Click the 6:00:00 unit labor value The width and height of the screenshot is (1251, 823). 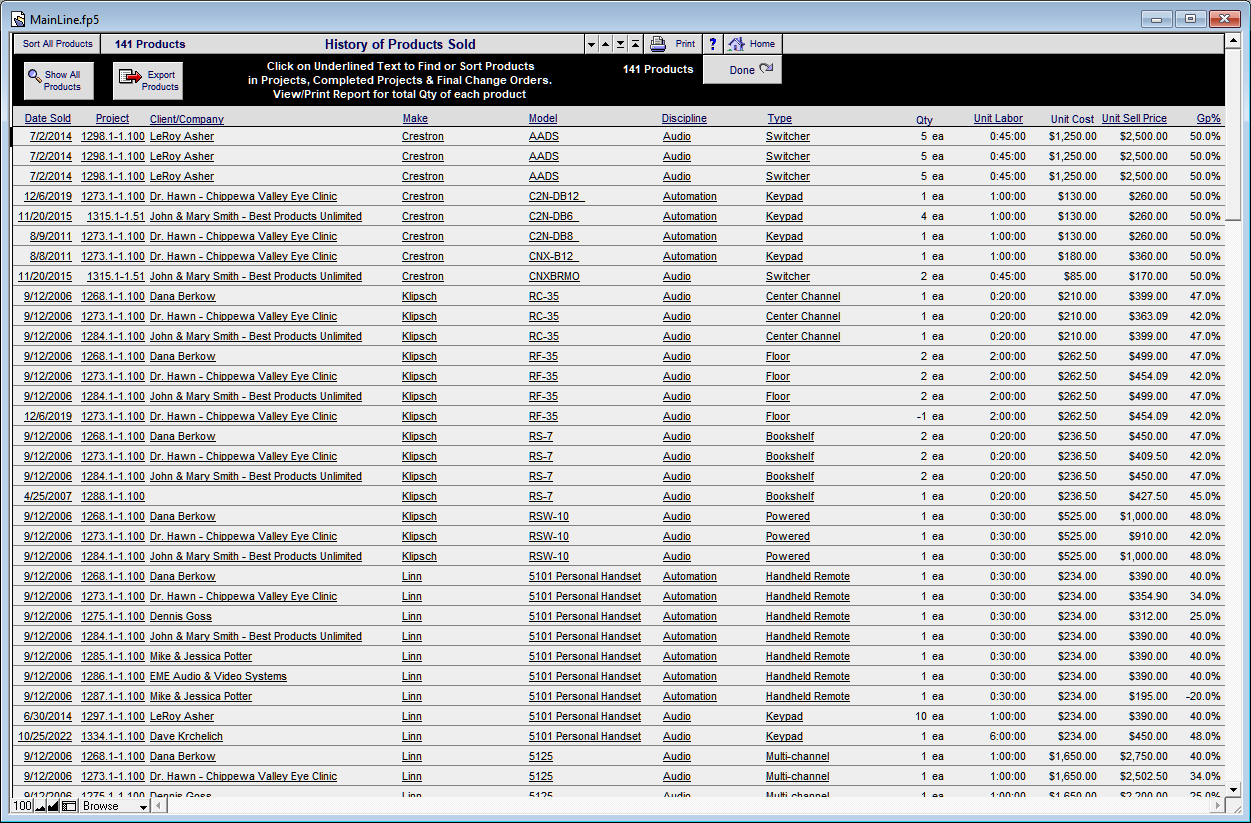click(1008, 736)
